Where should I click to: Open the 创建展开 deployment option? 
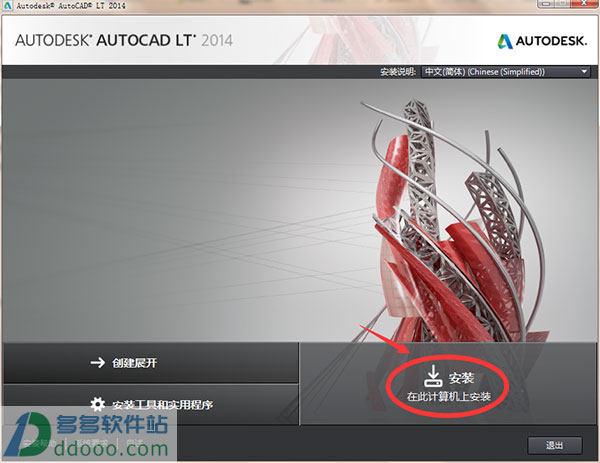point(151,362)
